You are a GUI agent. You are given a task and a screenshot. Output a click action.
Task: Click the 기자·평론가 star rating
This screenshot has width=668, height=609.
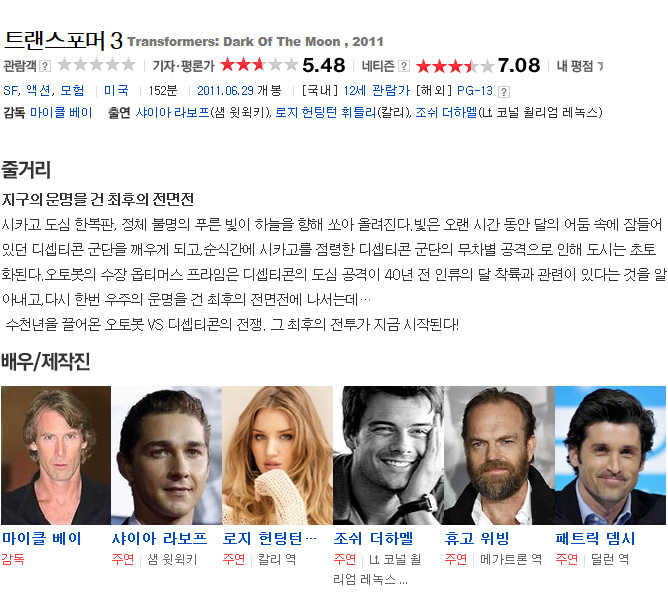pos(259,65)
